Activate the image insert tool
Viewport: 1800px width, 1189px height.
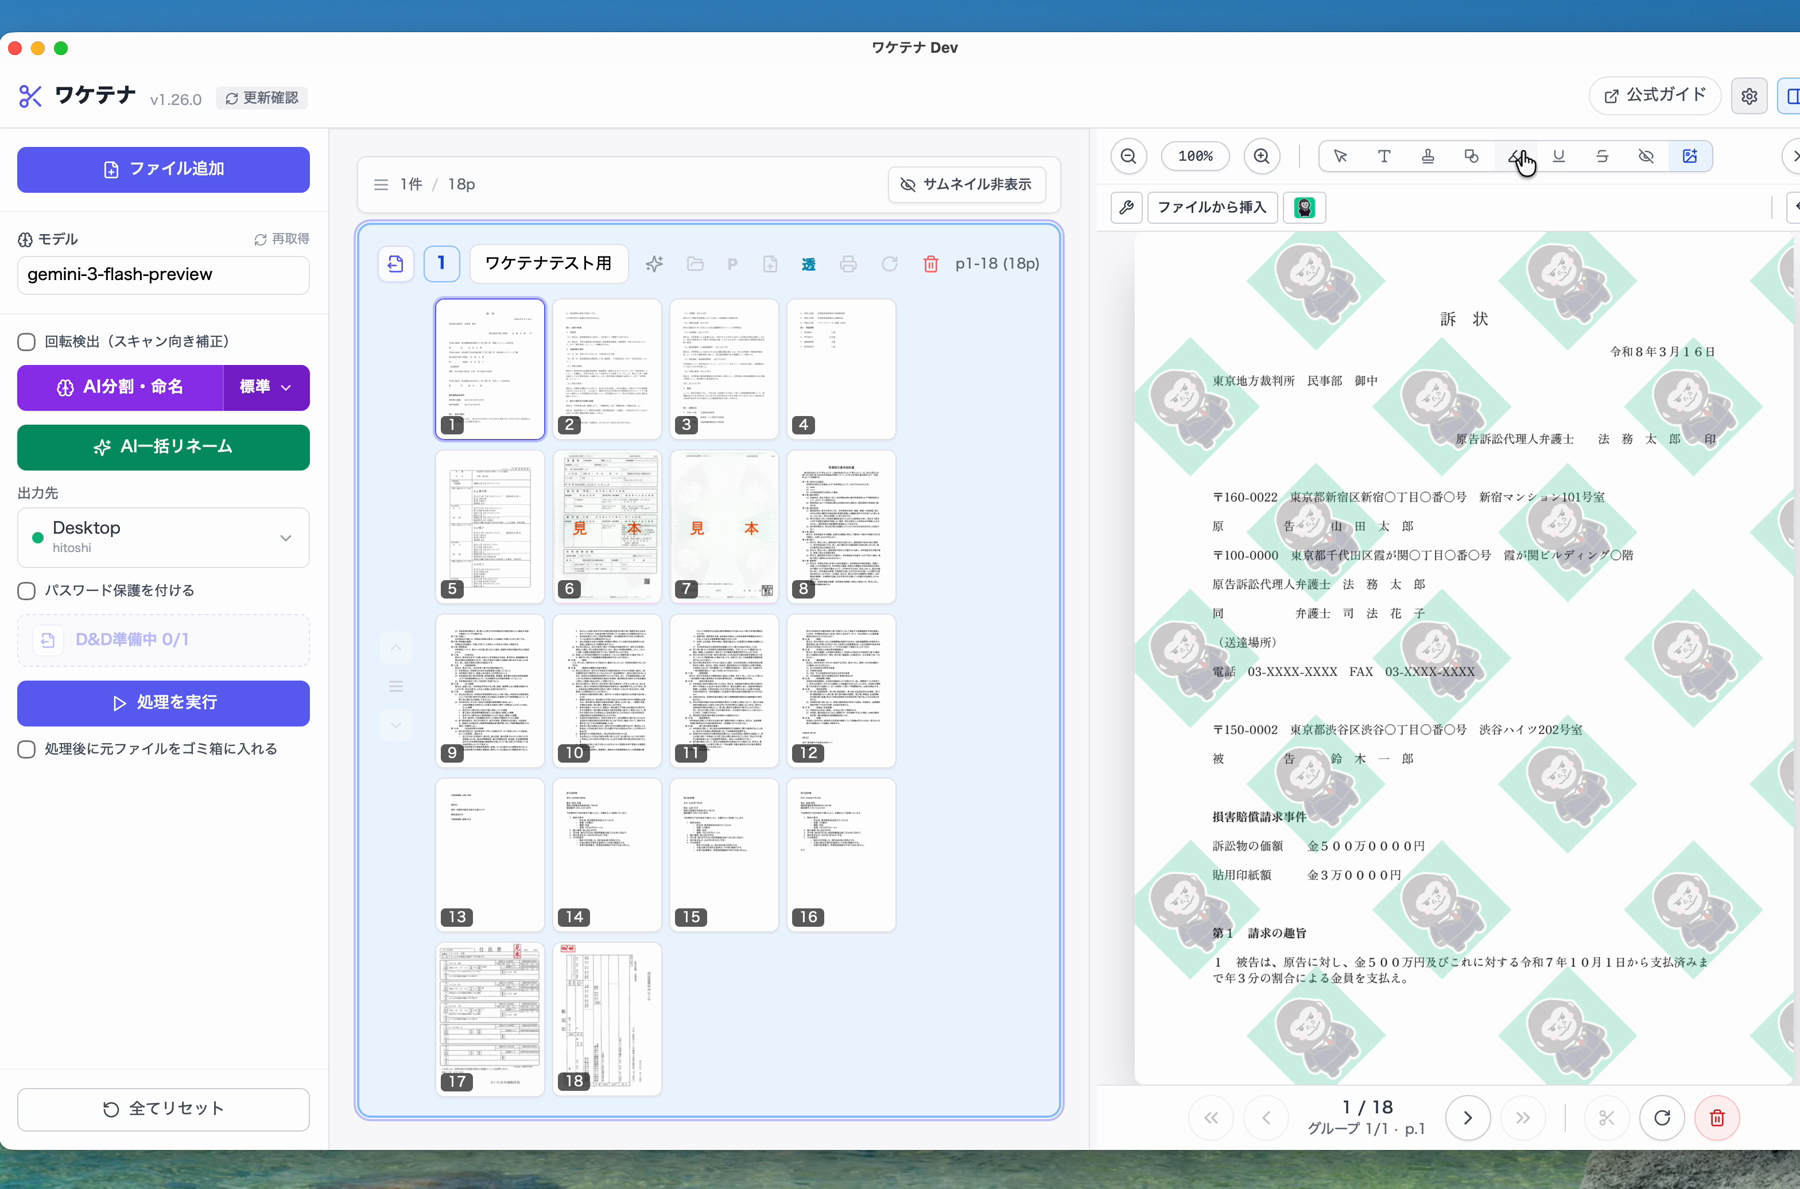click(1690, 156)
